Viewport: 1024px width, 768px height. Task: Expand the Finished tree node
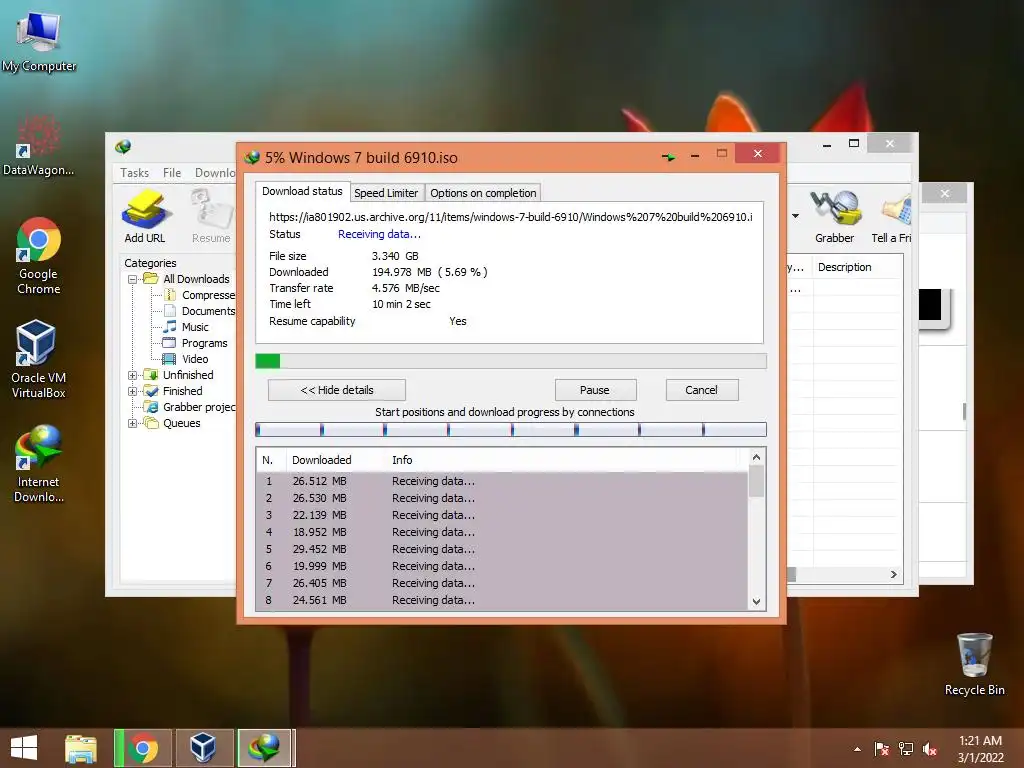(x=133, y=391)
